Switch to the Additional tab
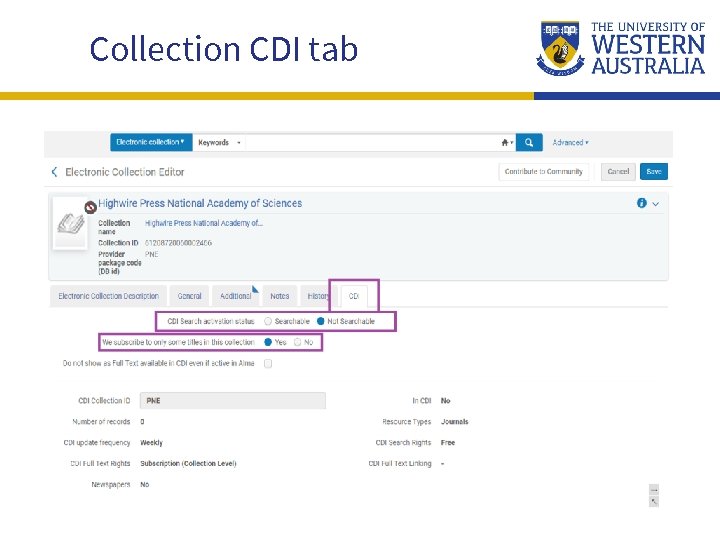Screen dimensions: 720x540 (236, 296)
